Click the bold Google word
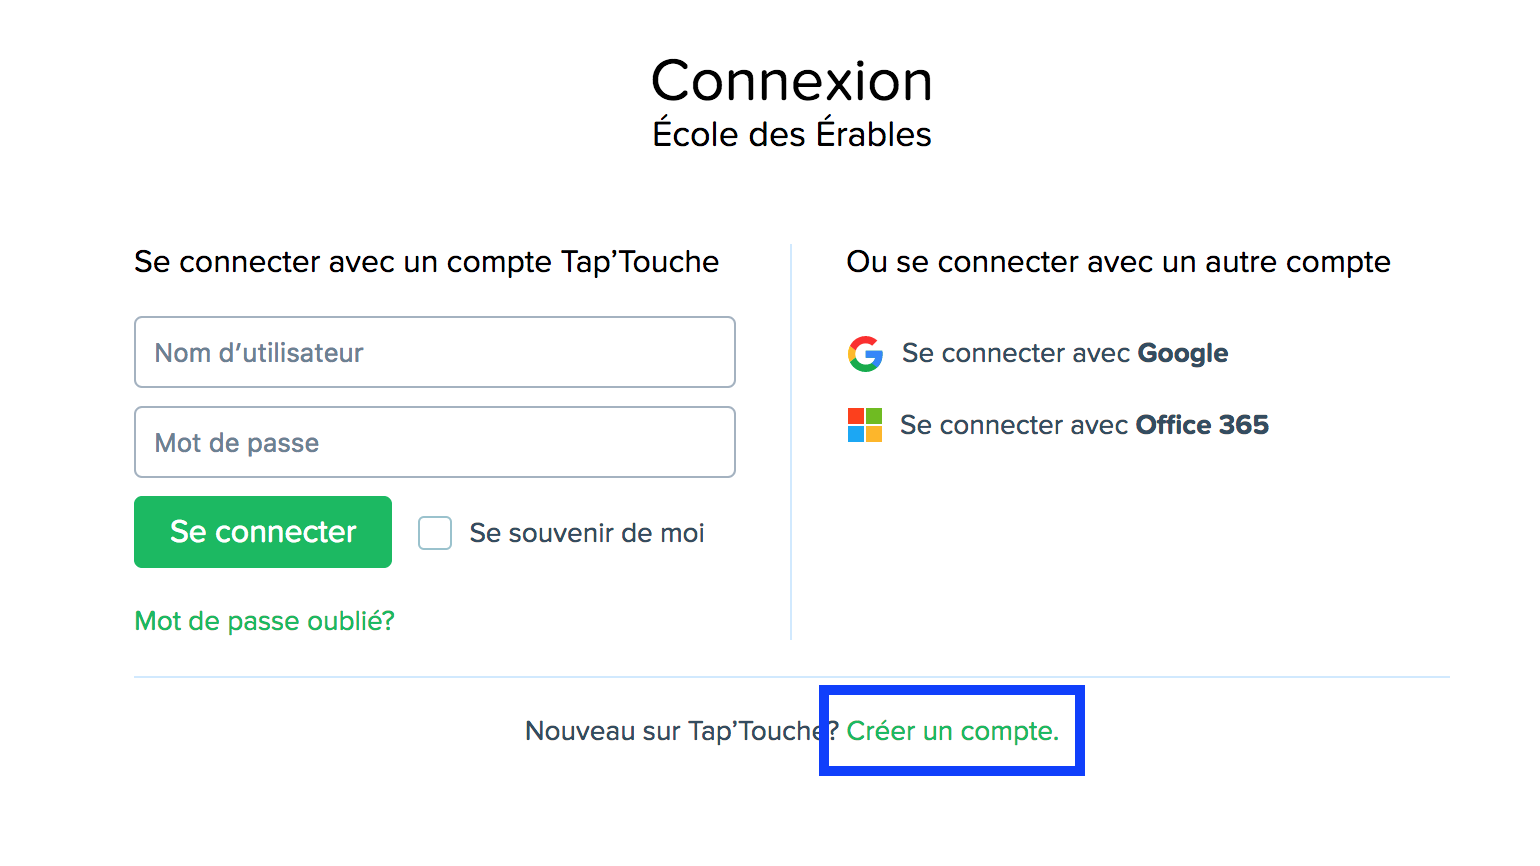This screenshot has height=866, width=1540. (1183, 353)
